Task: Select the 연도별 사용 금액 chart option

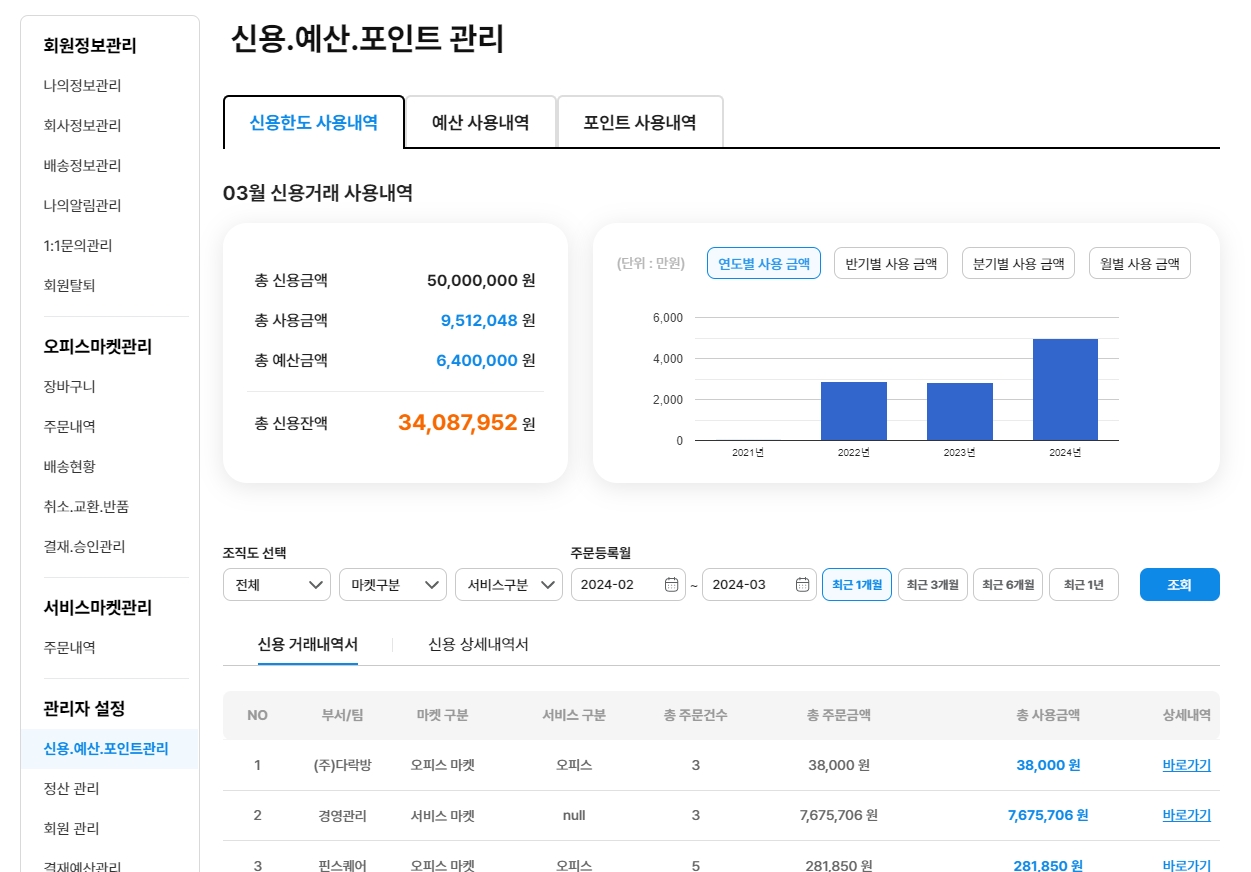Action: coord(763,264)
